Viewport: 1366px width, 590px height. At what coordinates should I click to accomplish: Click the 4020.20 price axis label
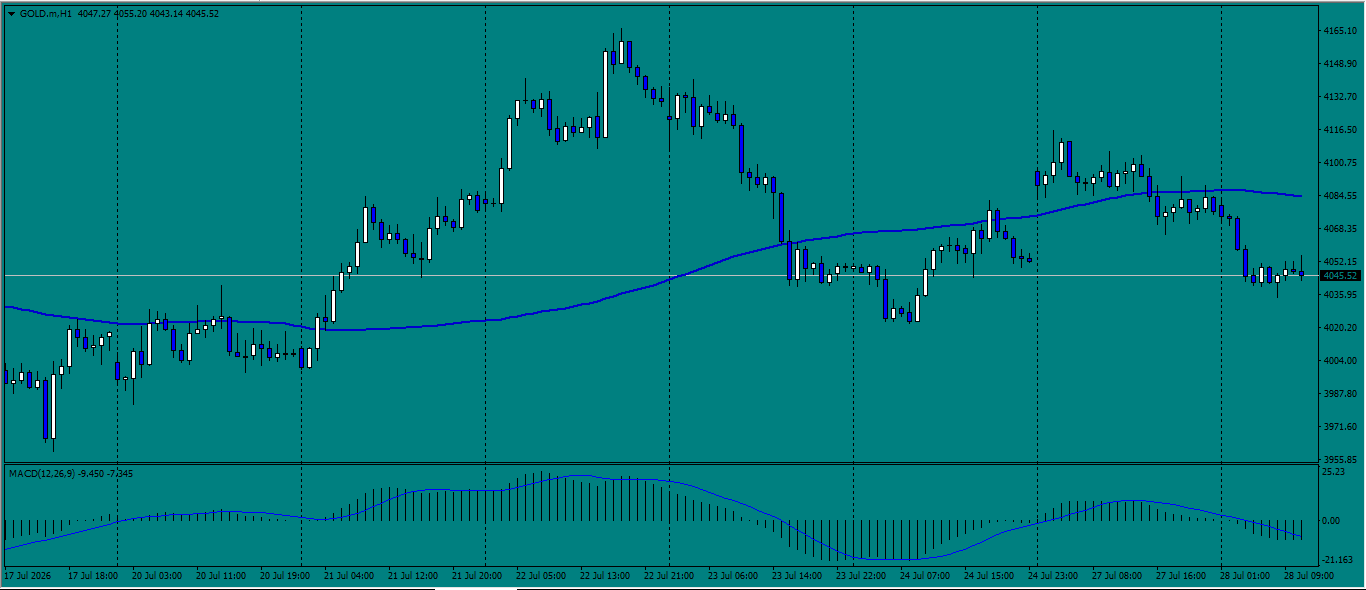tap(1339, 328)
